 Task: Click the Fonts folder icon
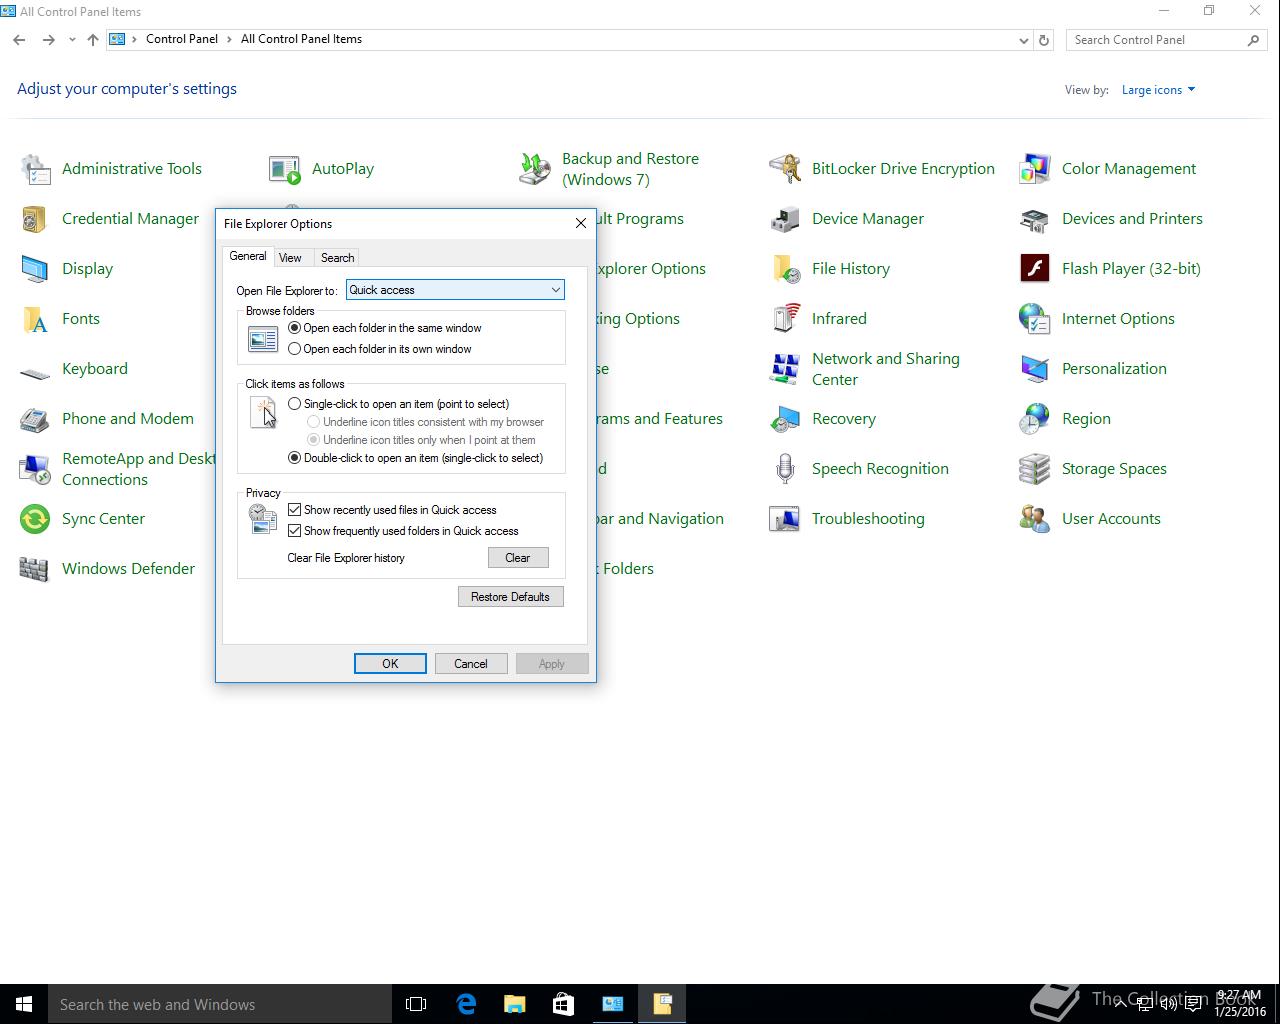click(35, 319)
